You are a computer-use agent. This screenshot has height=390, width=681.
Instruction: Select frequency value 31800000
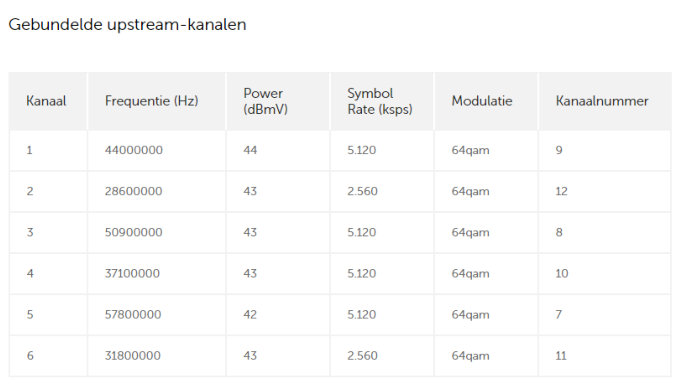pyautogui.click(x=132, y=356)
